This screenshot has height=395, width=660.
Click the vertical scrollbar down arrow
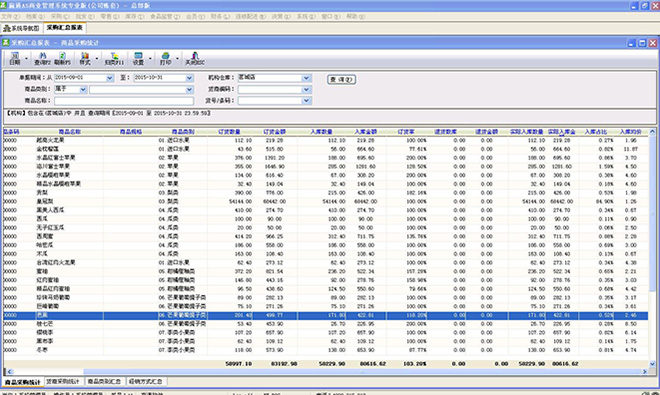[652, 364]
